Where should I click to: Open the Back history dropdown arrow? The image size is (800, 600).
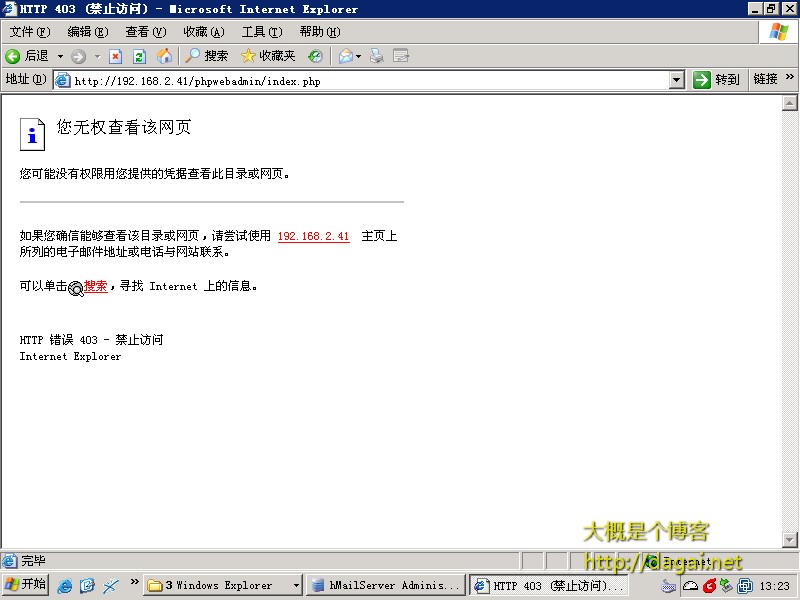click(x=60, y=56)
